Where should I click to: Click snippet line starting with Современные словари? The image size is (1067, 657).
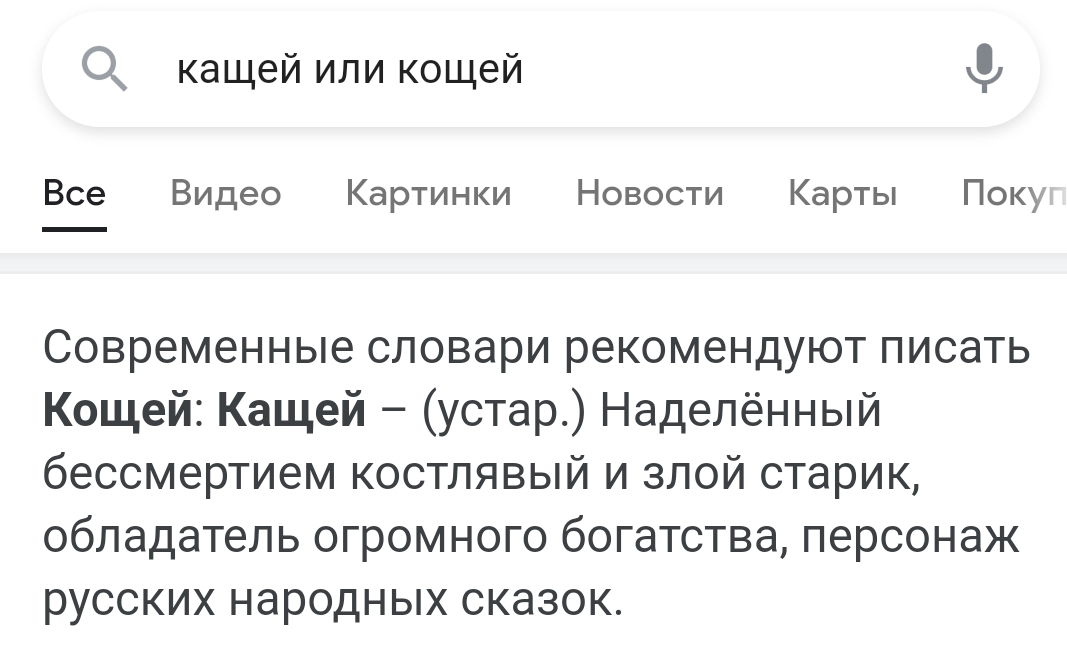pos(536,347)
